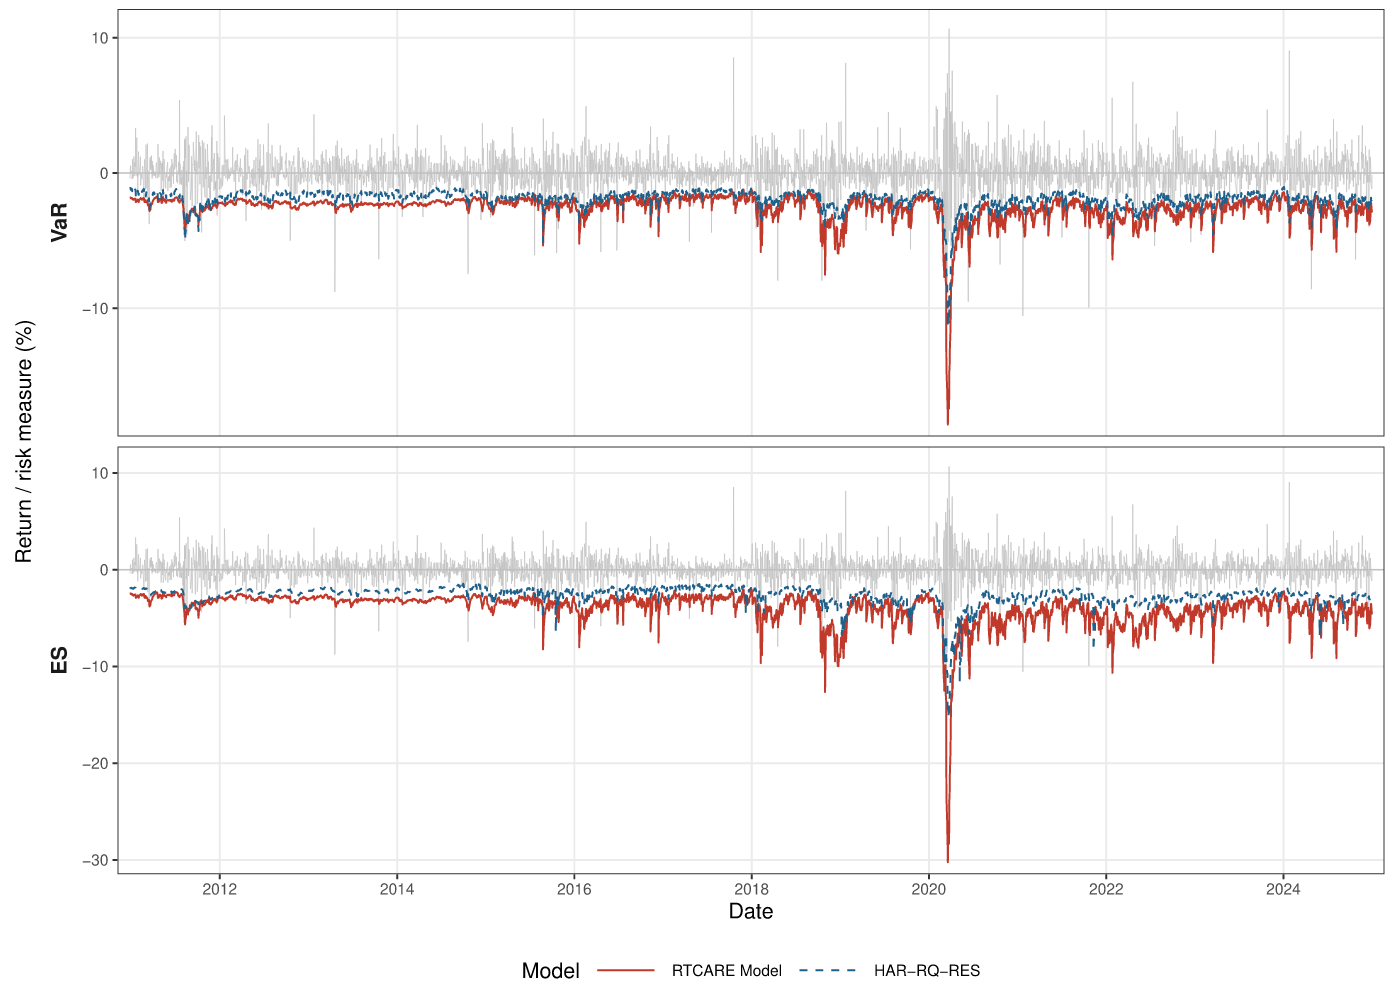Screen dimensions: 1400x1007
Task: Click the −10 tick label in ES panel
Action: coord(95,666)
